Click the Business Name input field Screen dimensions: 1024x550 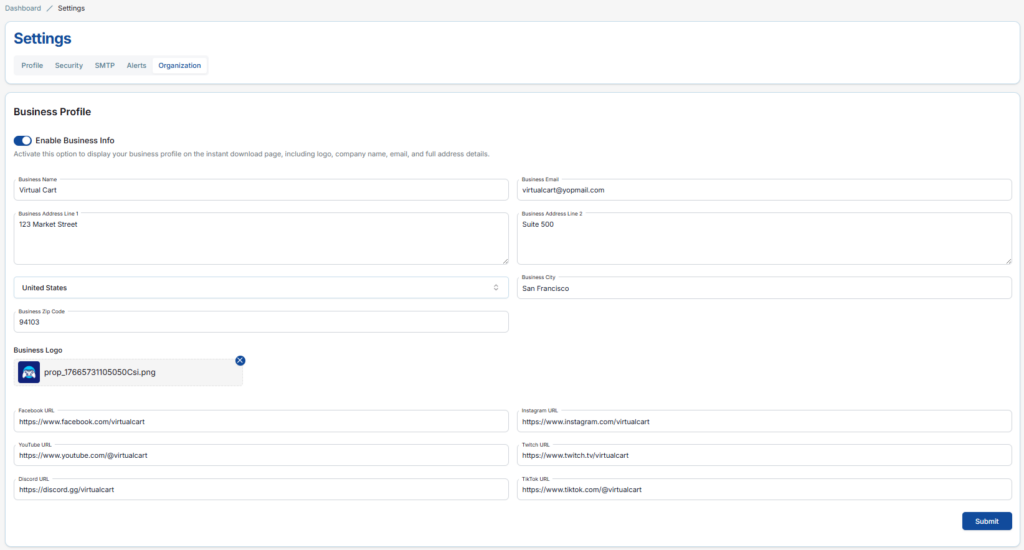point(261,189)
